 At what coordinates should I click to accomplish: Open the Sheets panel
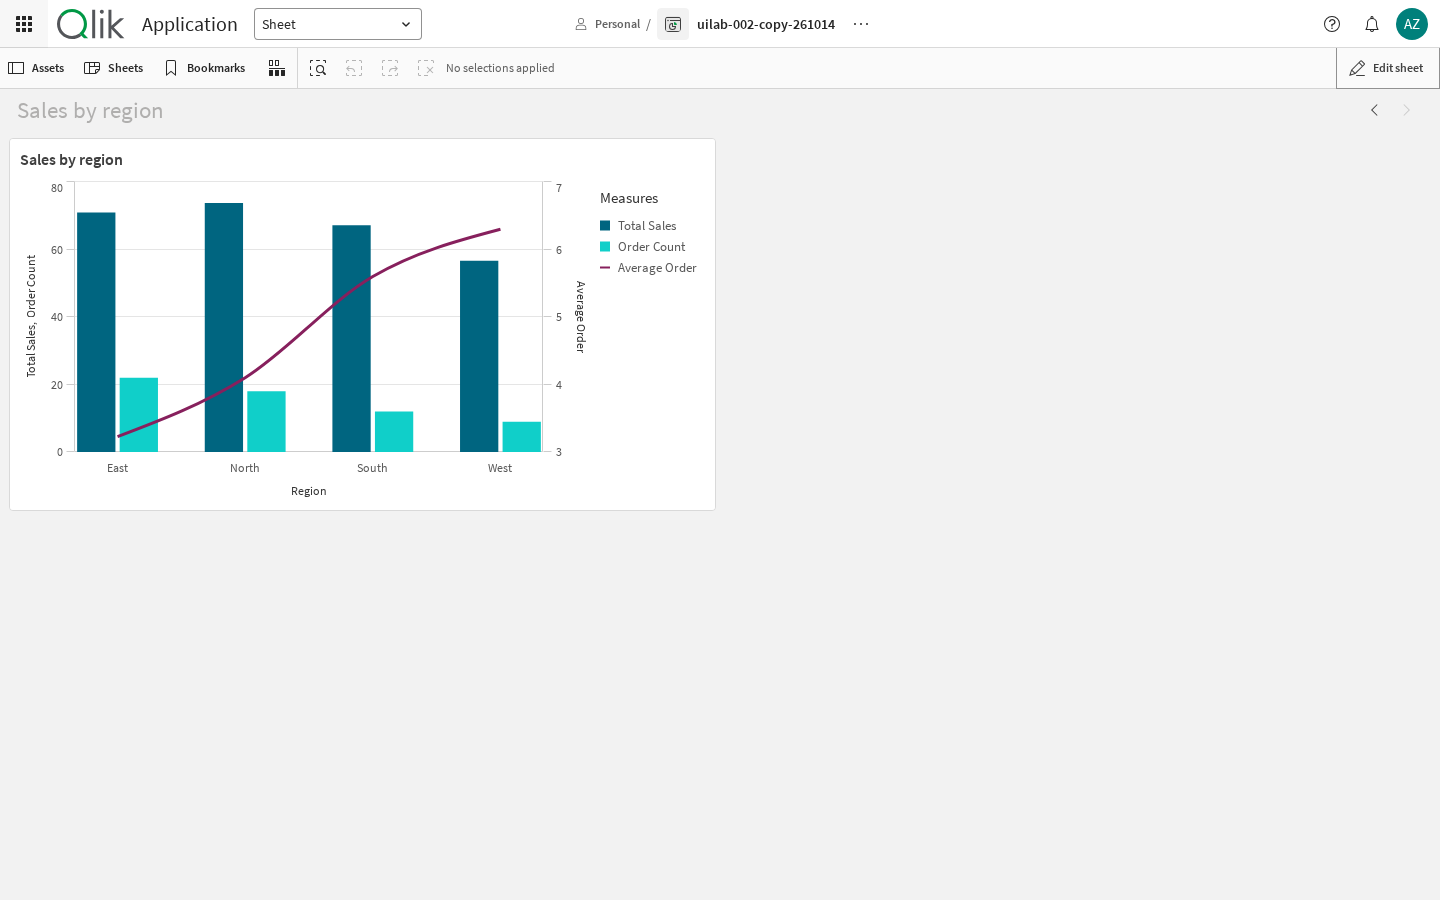pyautogui.click(x=114, y=68)
